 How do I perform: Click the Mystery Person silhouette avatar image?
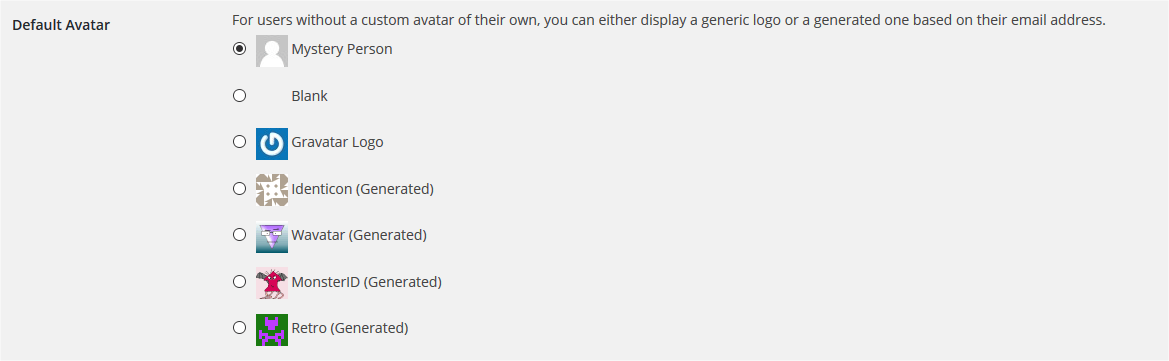coord(271,51)
